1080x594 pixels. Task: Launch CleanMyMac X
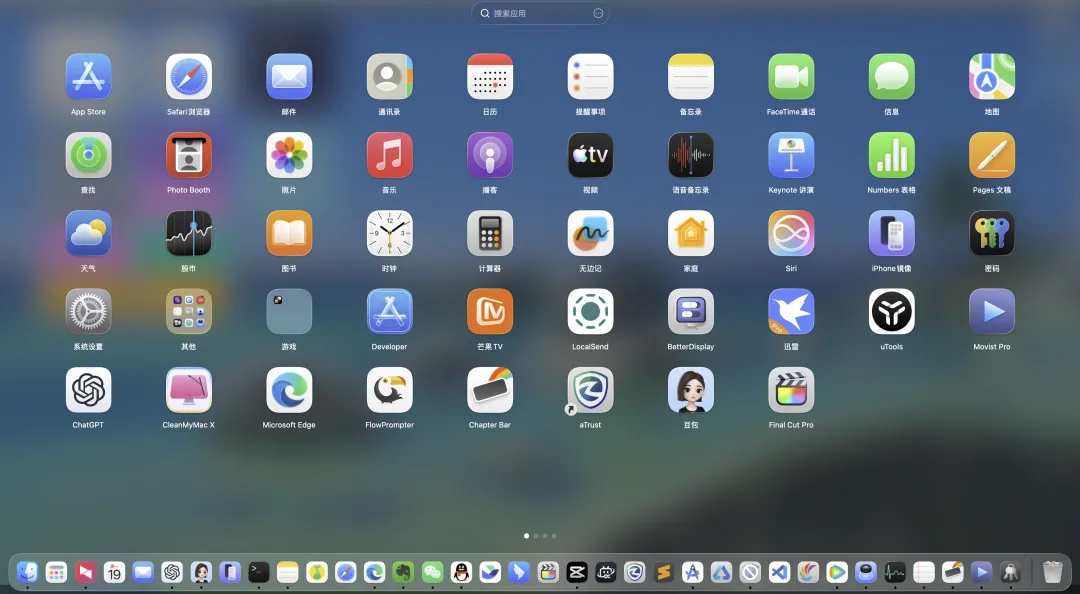189,390
